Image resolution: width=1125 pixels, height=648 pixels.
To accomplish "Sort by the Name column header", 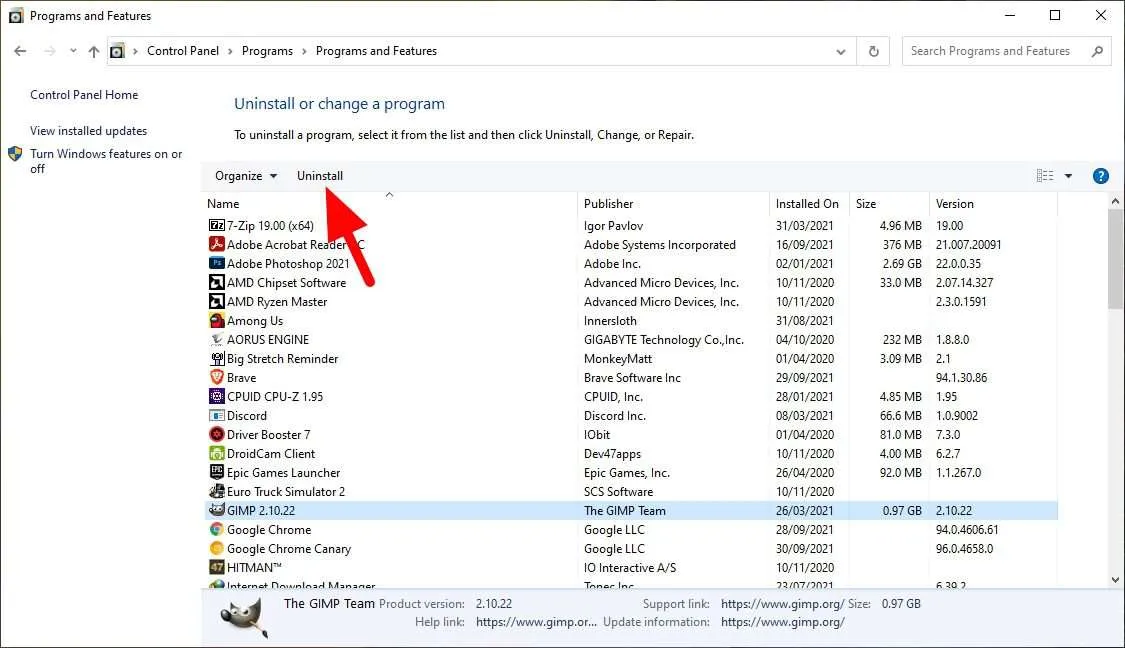I will [x=390, y=204].
